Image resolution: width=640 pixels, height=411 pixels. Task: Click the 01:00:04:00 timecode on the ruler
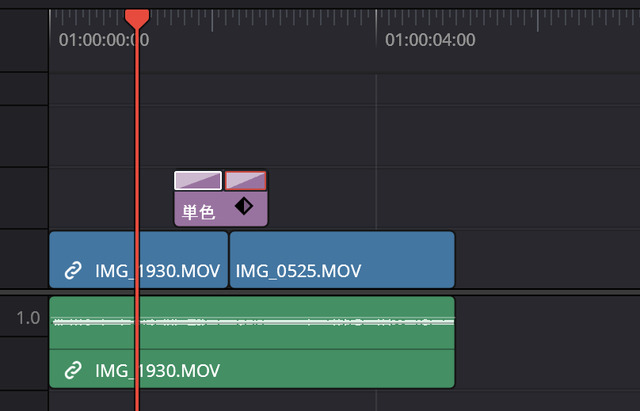tap(430, 40)
